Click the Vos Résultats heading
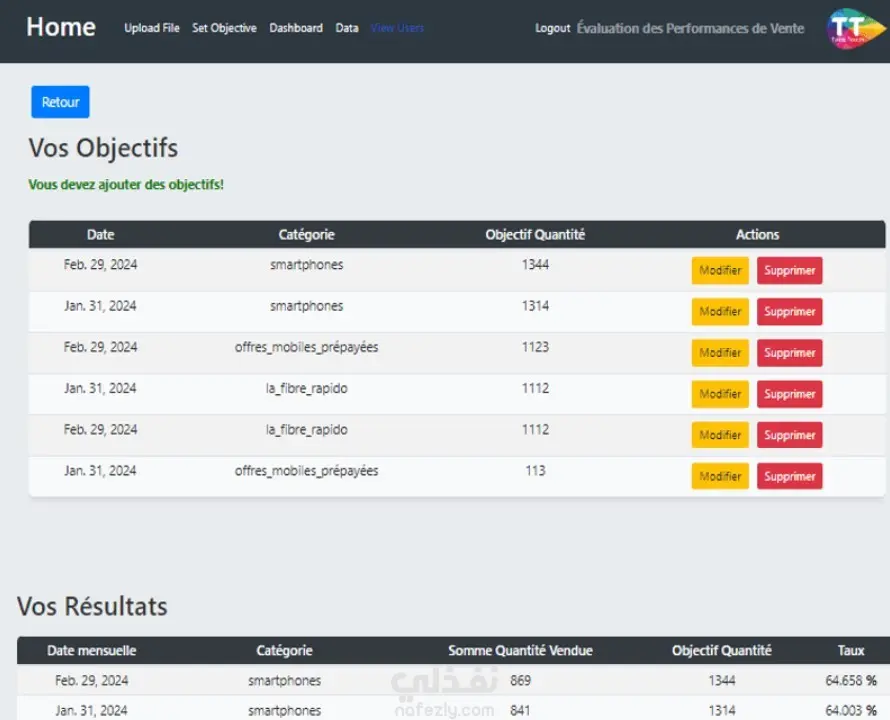The height and width of the screenshot is (720, 890). click(x=92, y=606)
